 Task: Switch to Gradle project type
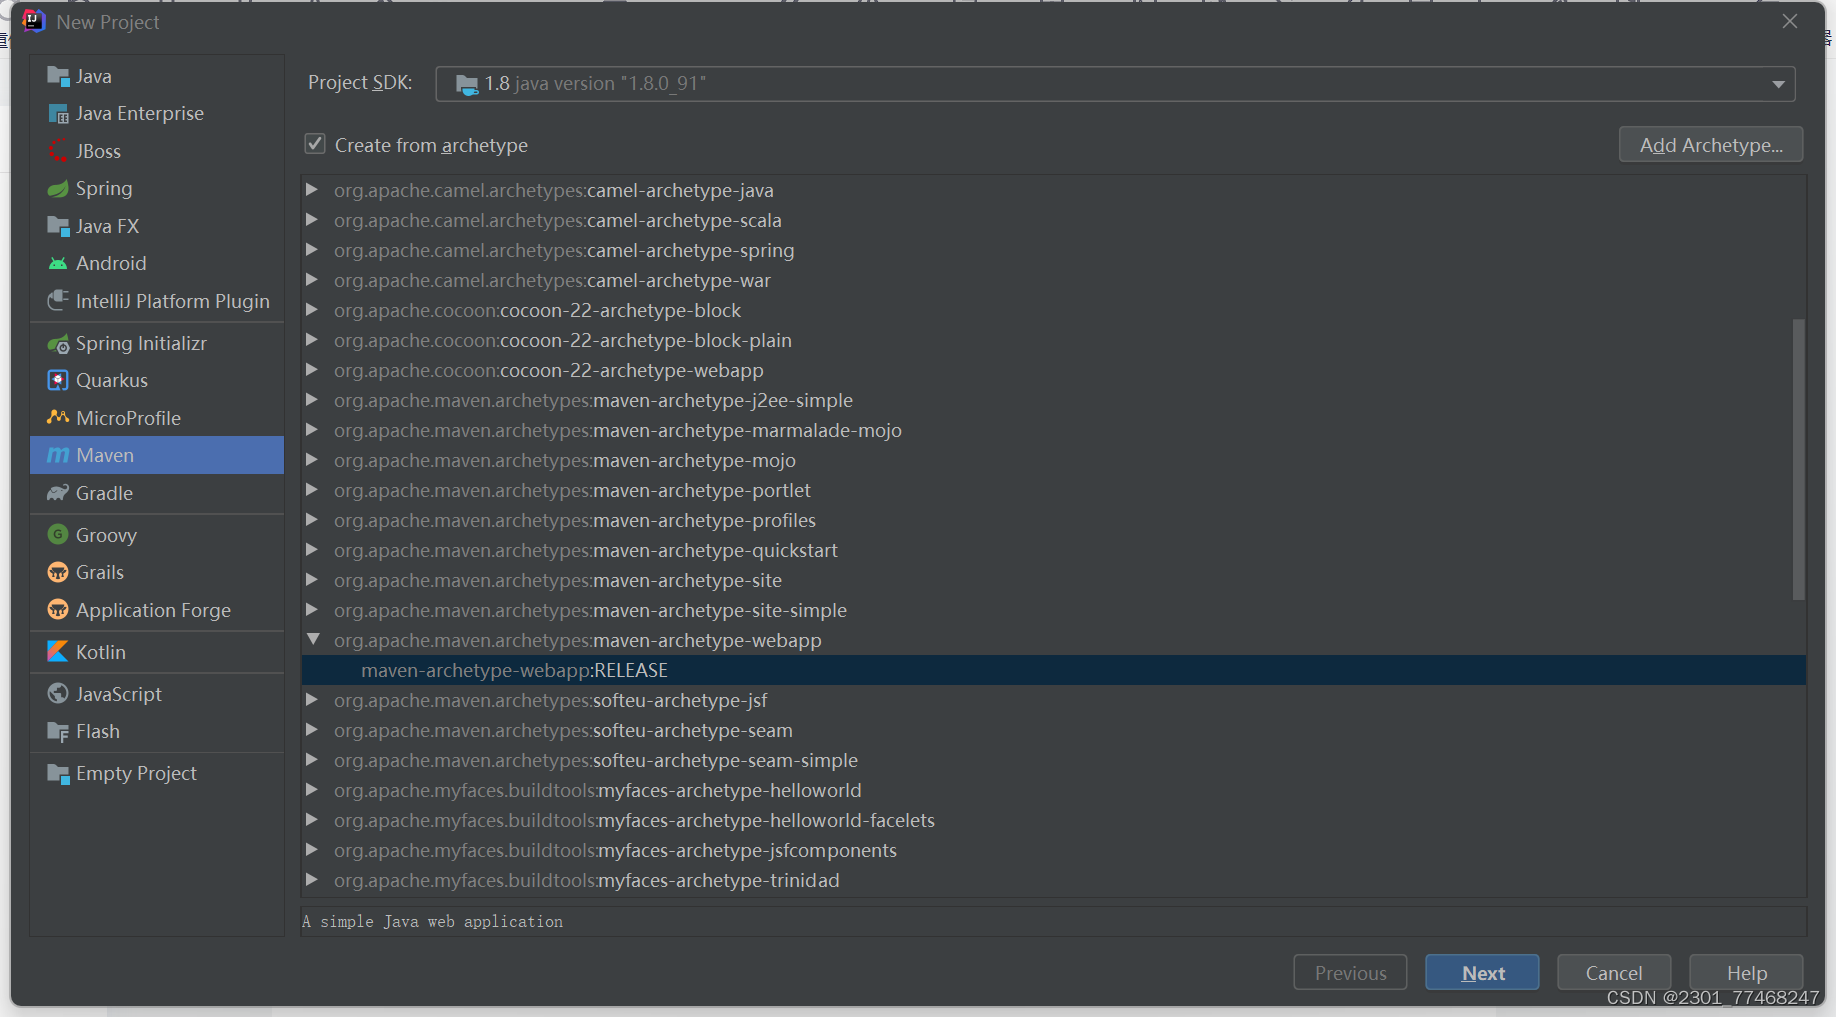point(157,493)
